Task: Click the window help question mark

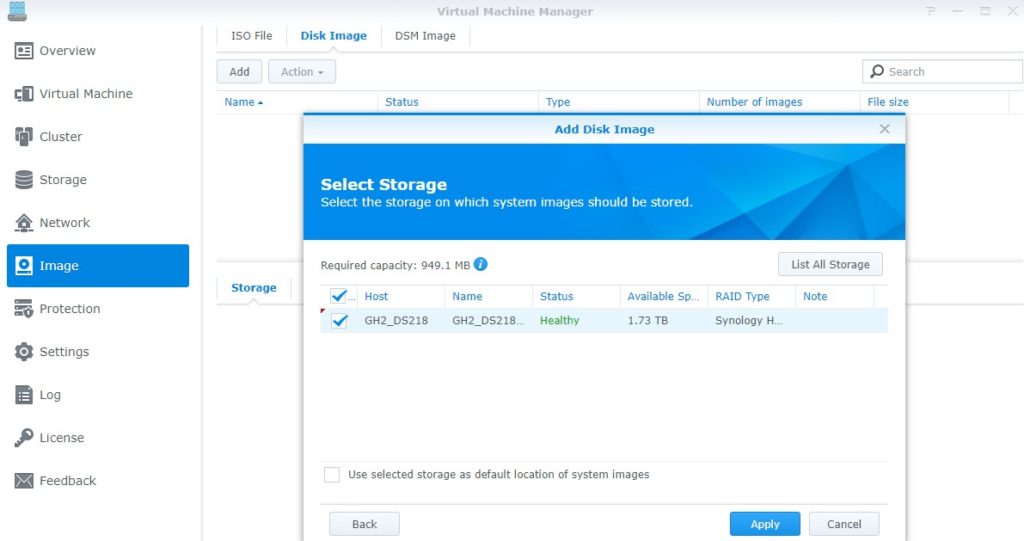Action: (x=931, y=11)
